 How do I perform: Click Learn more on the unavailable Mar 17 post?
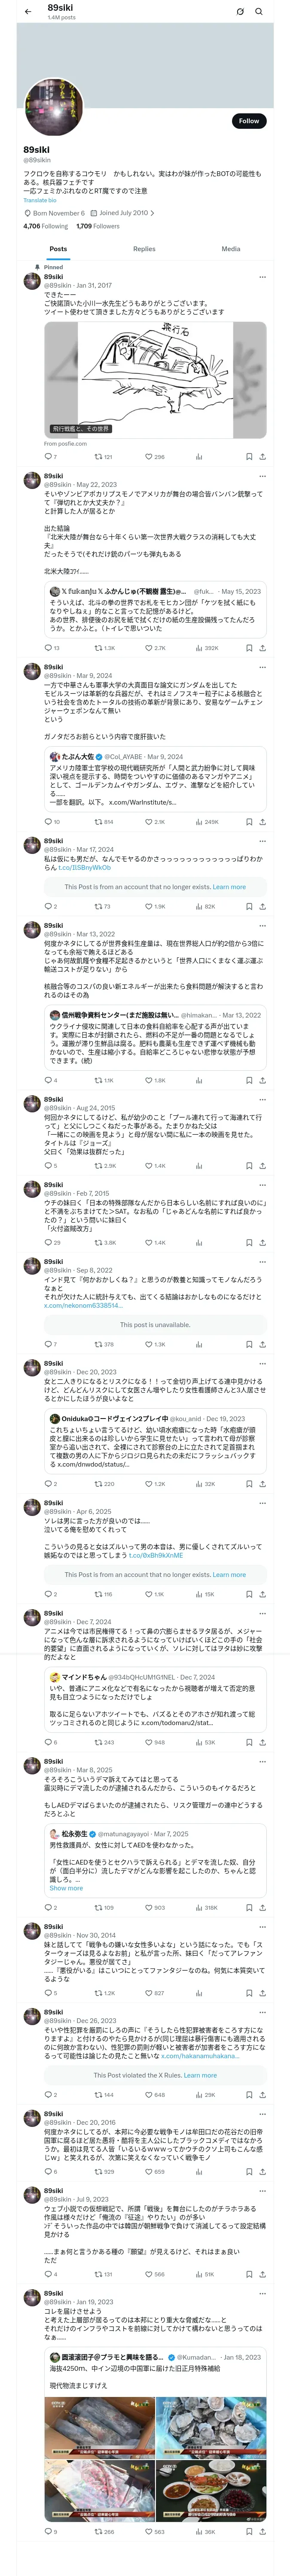tap(229, 886)
